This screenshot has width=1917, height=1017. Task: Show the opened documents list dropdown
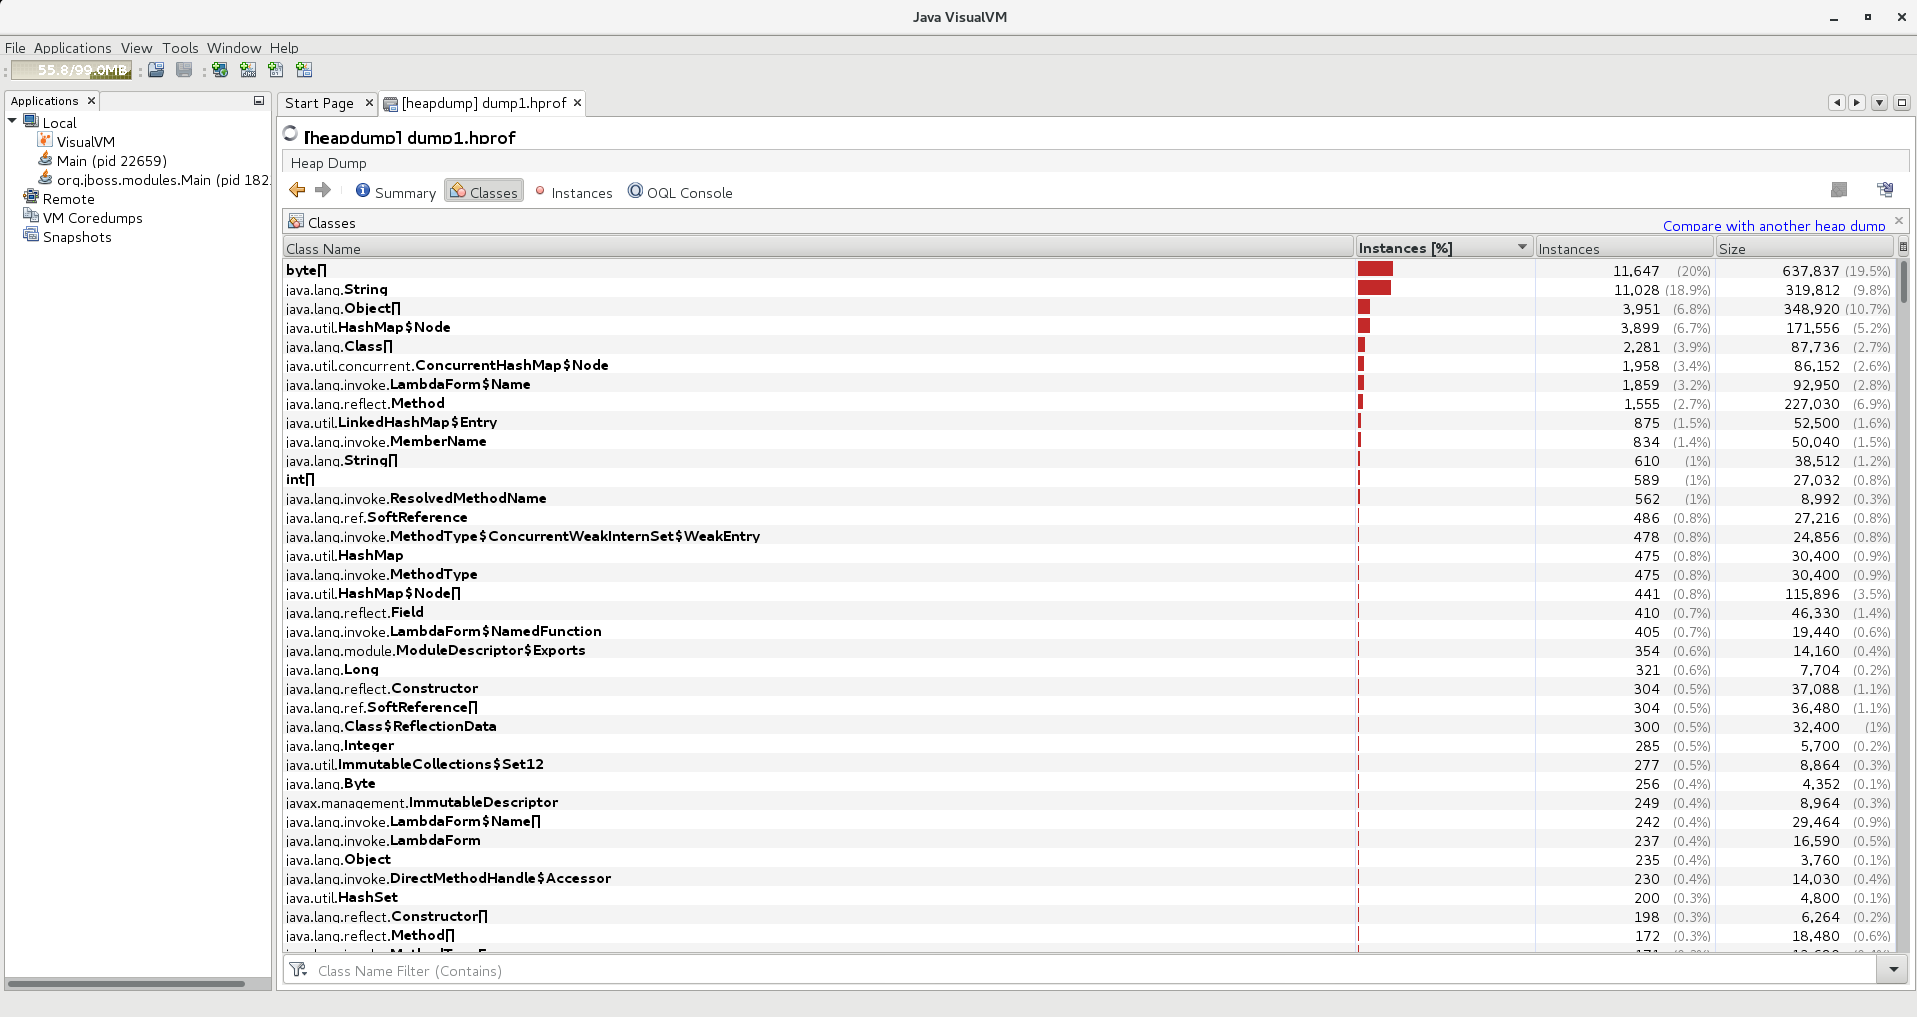pyautogui.click(x=1880, y=102)
